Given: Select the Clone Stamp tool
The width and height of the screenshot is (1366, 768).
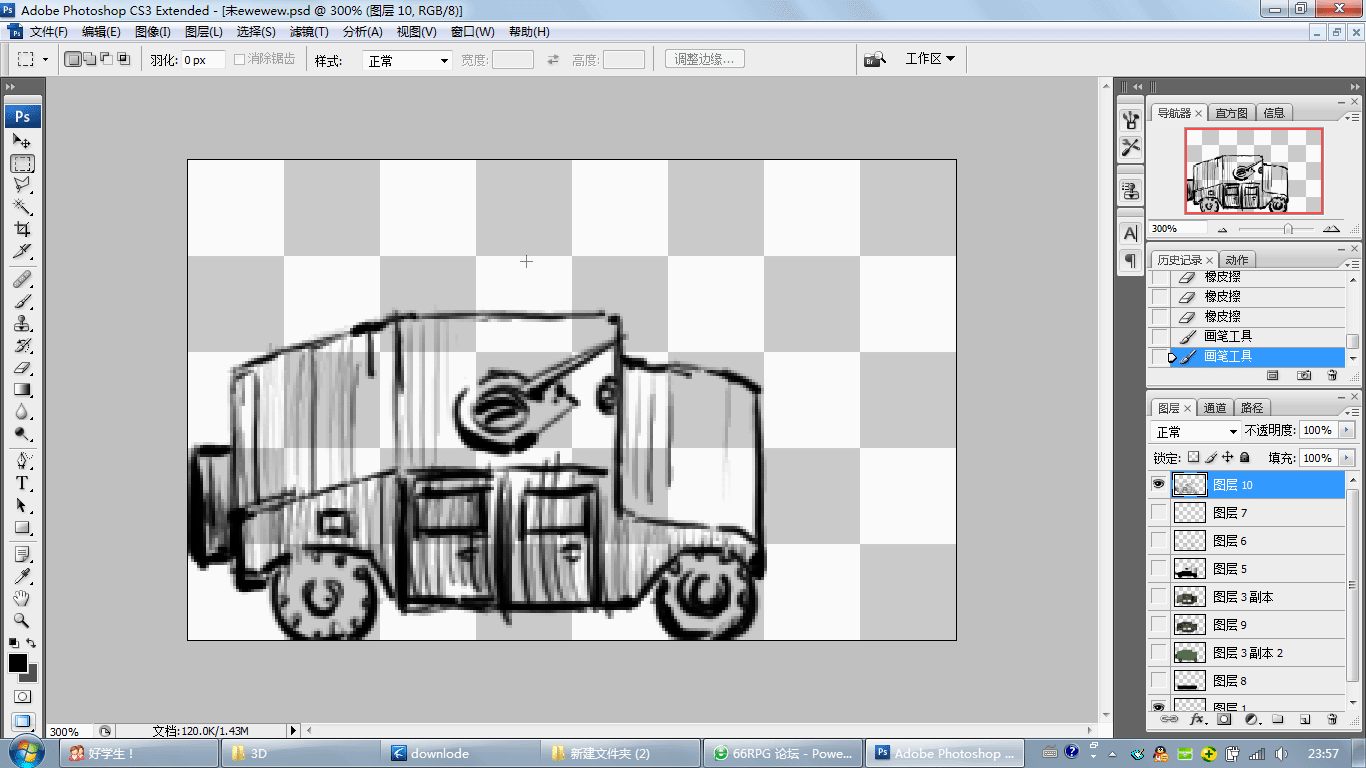Looking at the screenshot, I should (22, 323).
